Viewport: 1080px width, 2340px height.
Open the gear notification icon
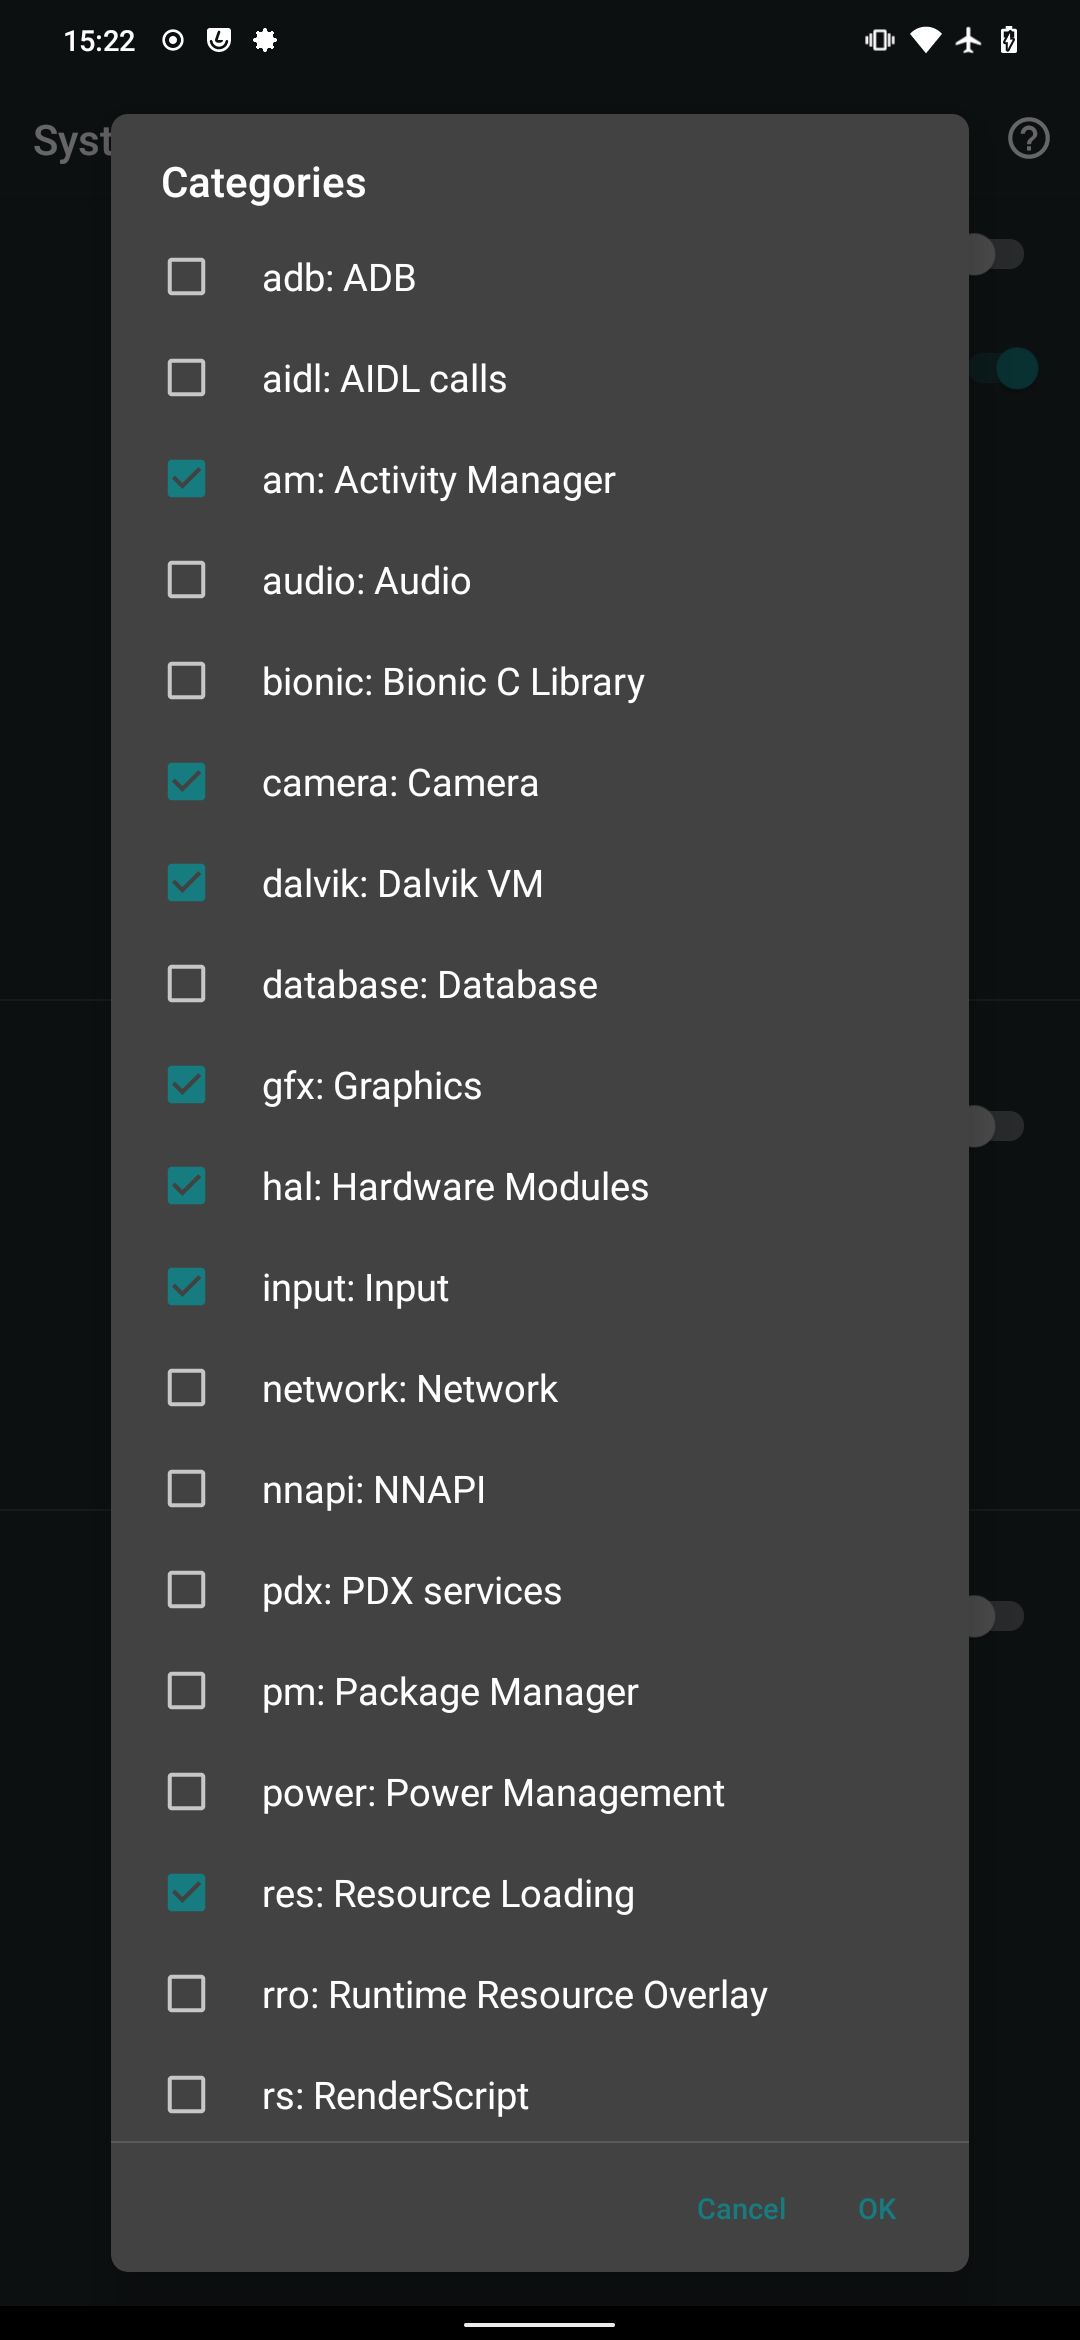pyautogui.click(x=266, y=41)
